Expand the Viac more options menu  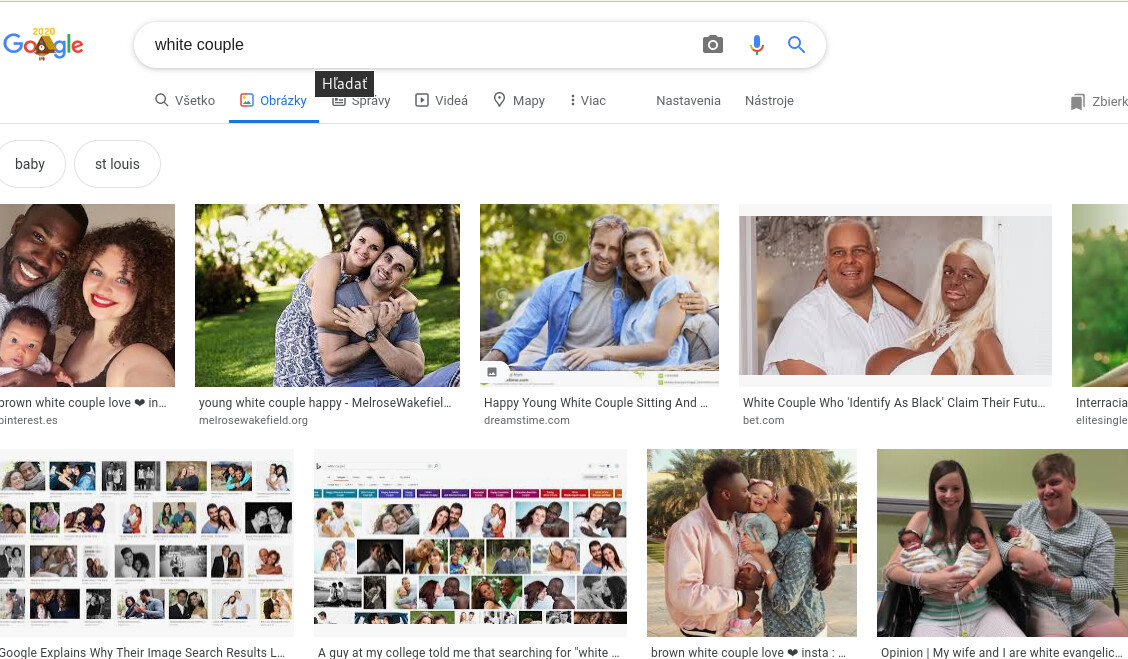[x=587, y=101]
